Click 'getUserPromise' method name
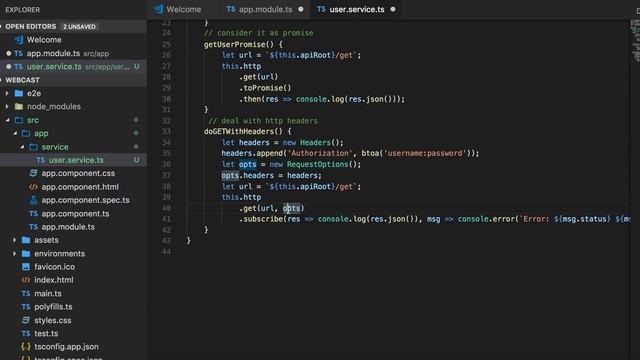 (234, 44)
